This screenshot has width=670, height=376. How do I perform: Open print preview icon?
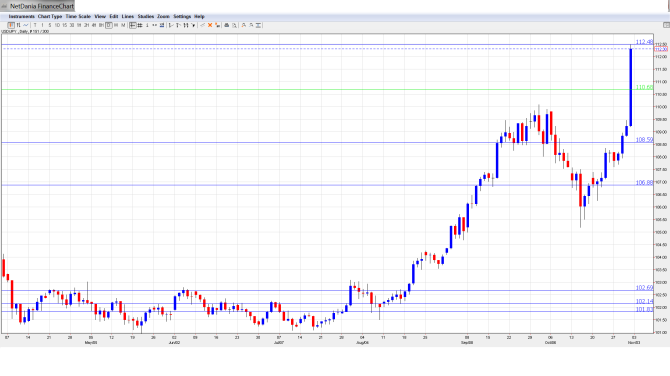[x=234, y=25]
